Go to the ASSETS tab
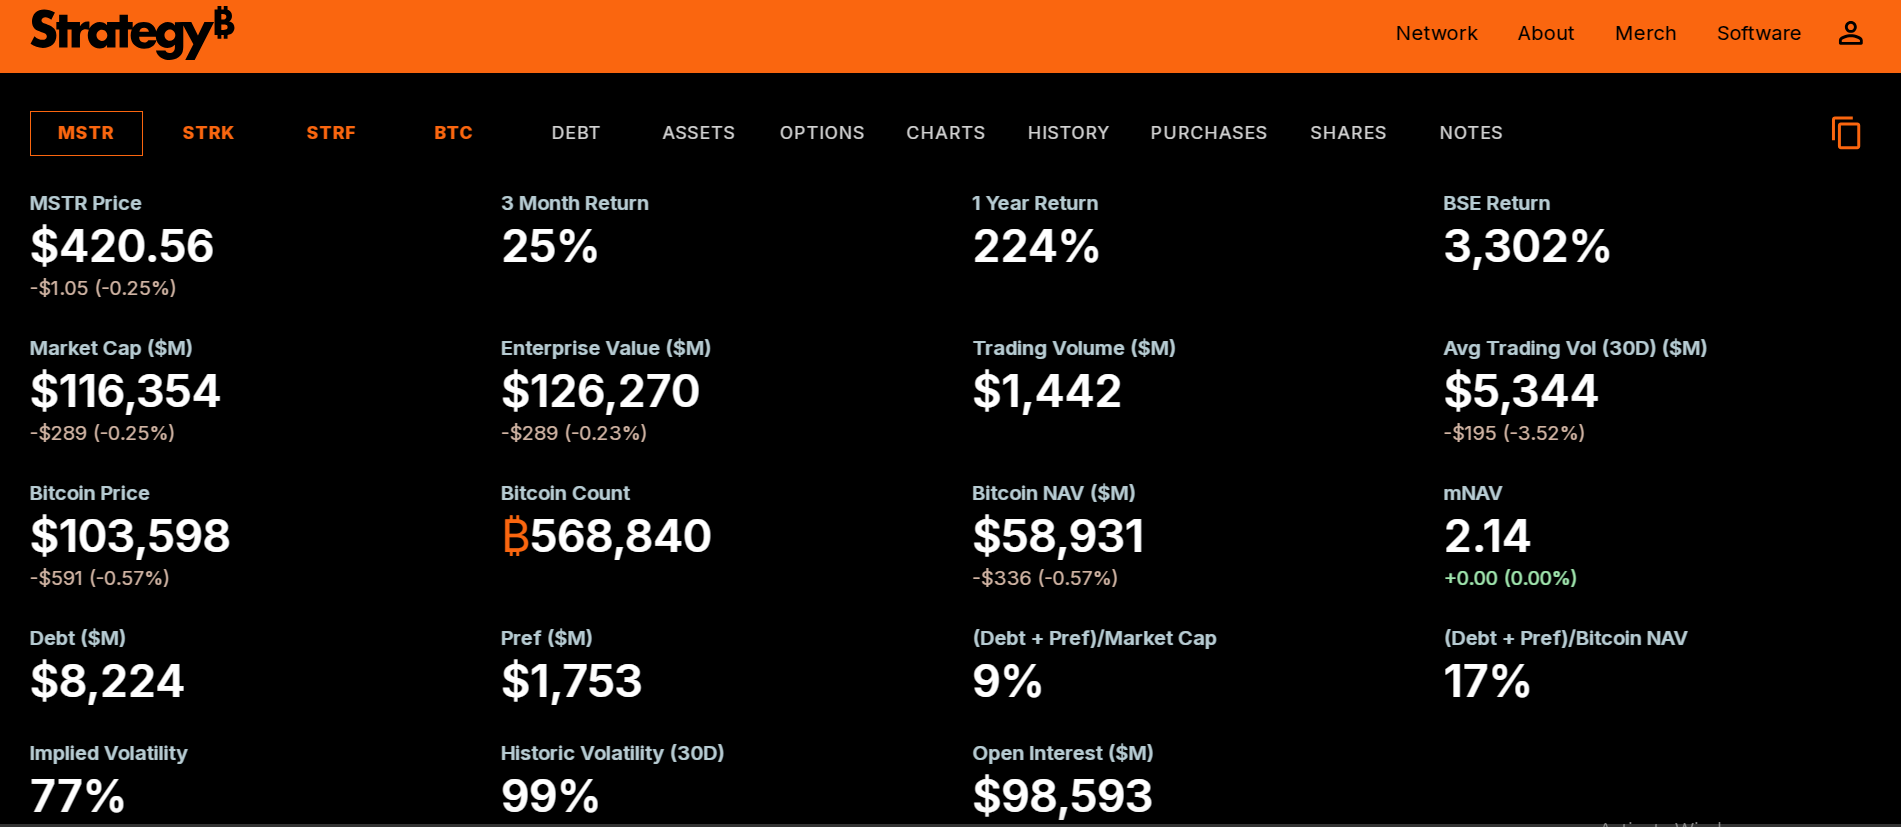This screenshot has height=827, width=1901. click(x=698, y=133)
